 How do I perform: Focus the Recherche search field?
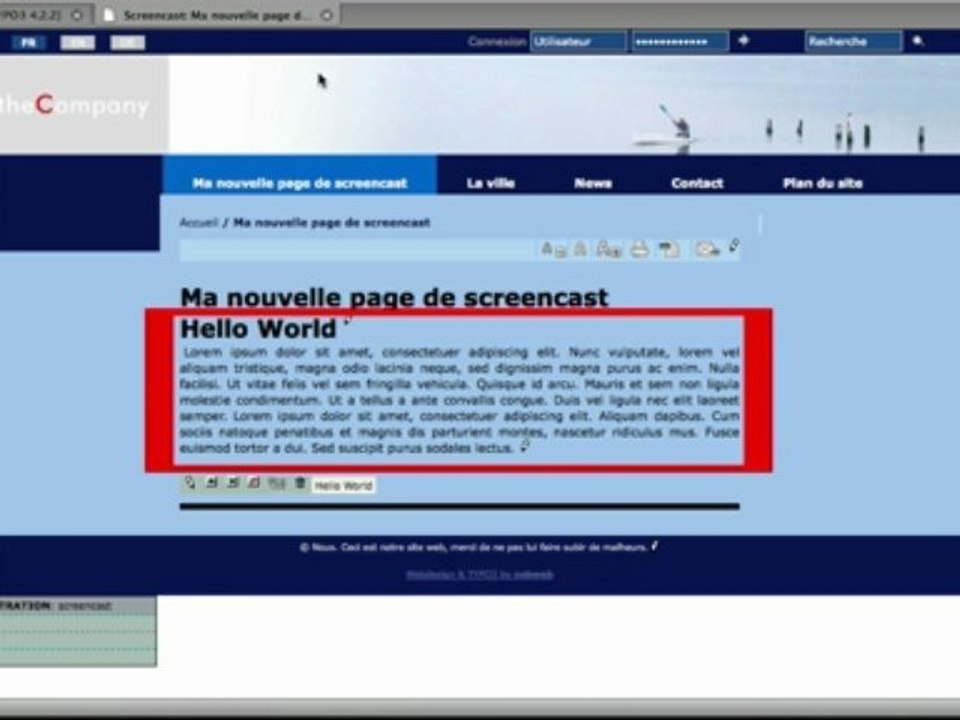853,42
